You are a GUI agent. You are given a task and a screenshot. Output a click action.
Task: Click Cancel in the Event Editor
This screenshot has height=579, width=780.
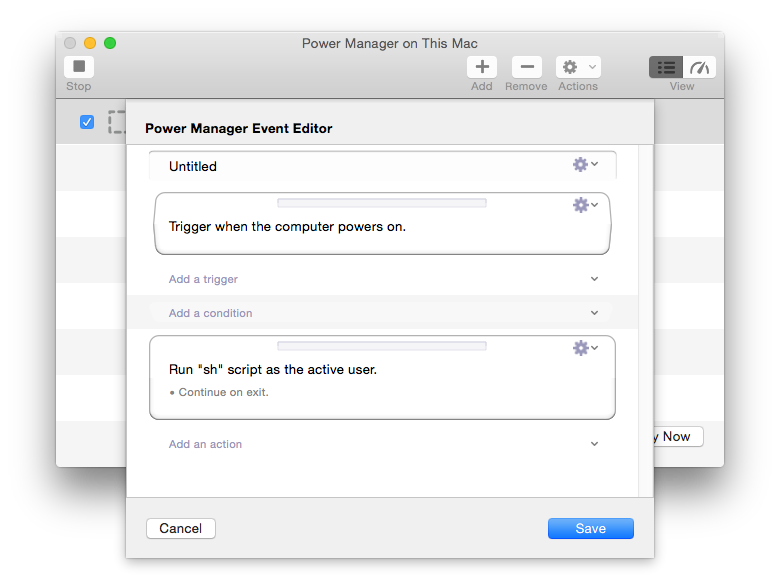pyautogui.click(x=181, y=528)
